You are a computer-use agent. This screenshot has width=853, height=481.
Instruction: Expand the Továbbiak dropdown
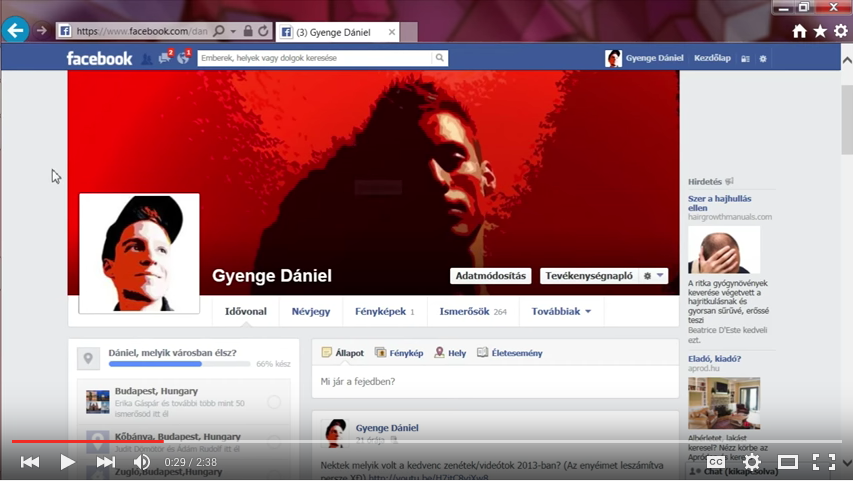(561, 312)
